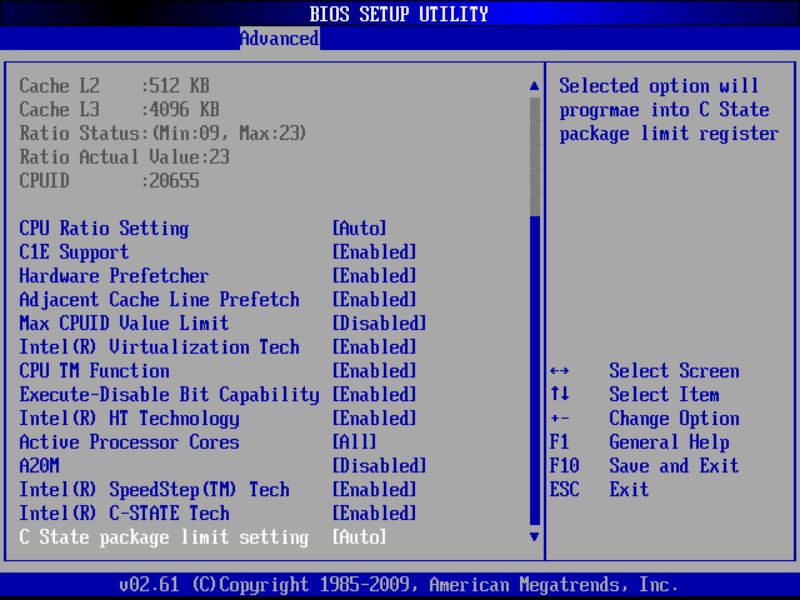Change the CPU Ratio Setting [Auto] value

click(x=359, y=228)
